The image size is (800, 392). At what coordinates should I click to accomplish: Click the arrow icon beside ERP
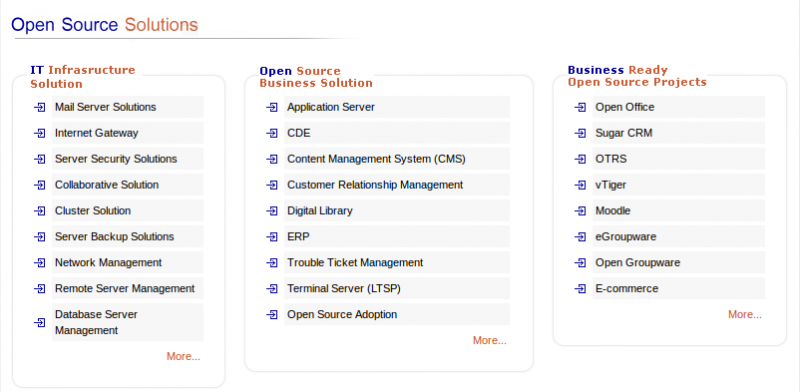[272, 237]
